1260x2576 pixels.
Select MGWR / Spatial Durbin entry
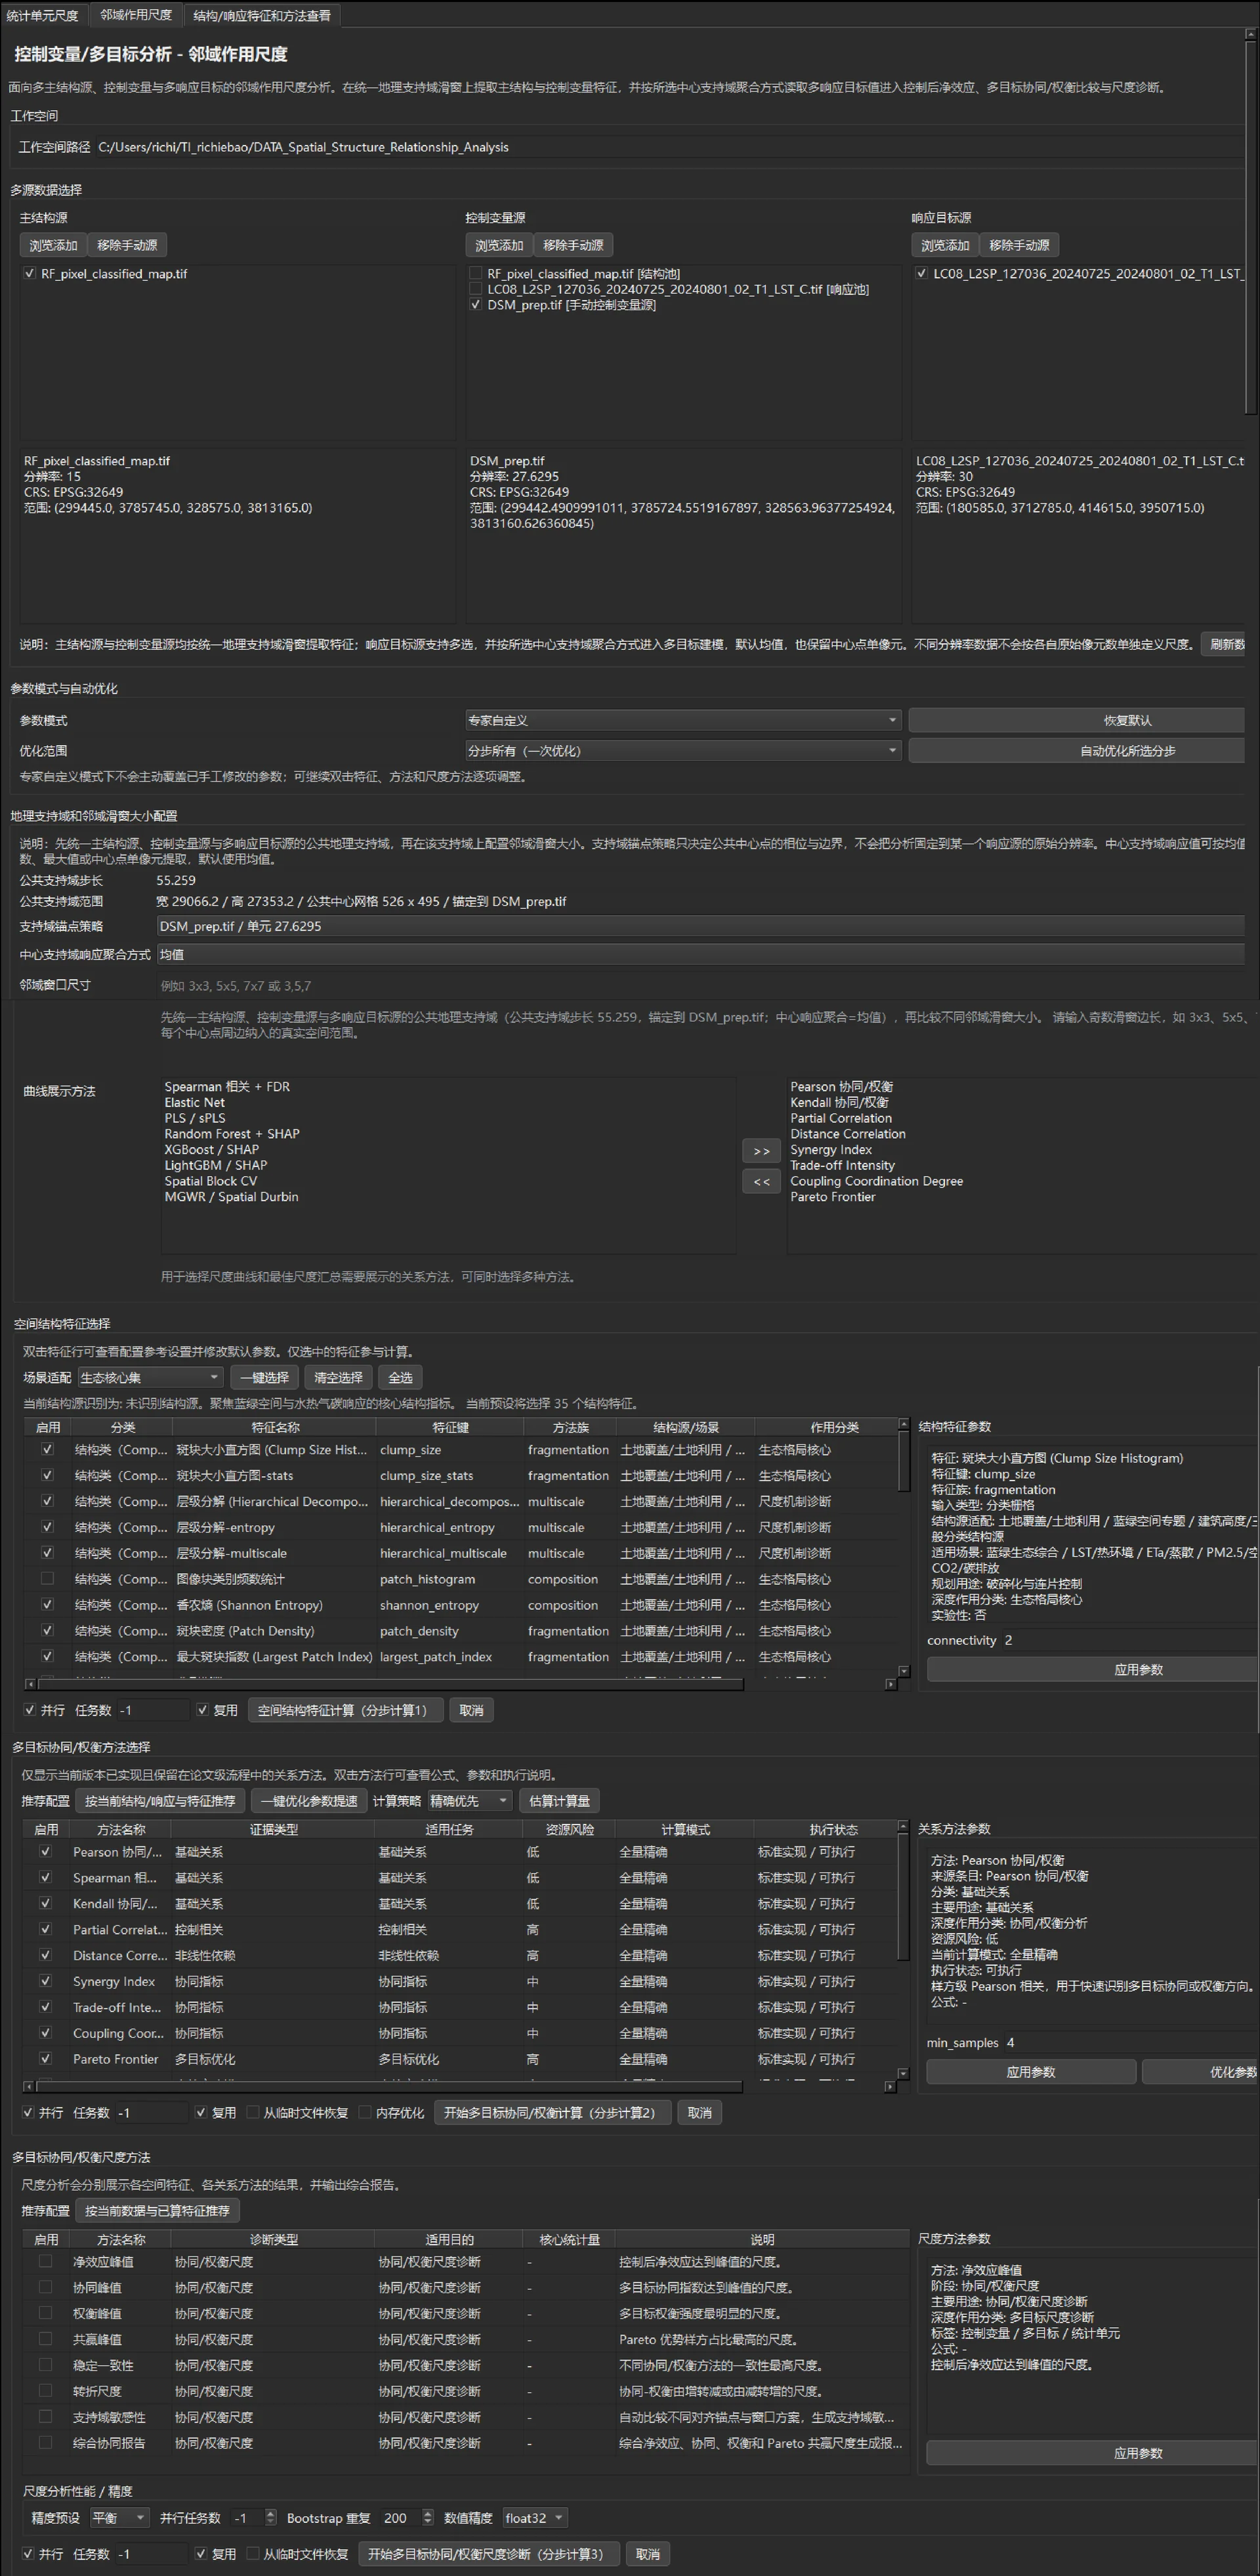tap(231, 1197)
